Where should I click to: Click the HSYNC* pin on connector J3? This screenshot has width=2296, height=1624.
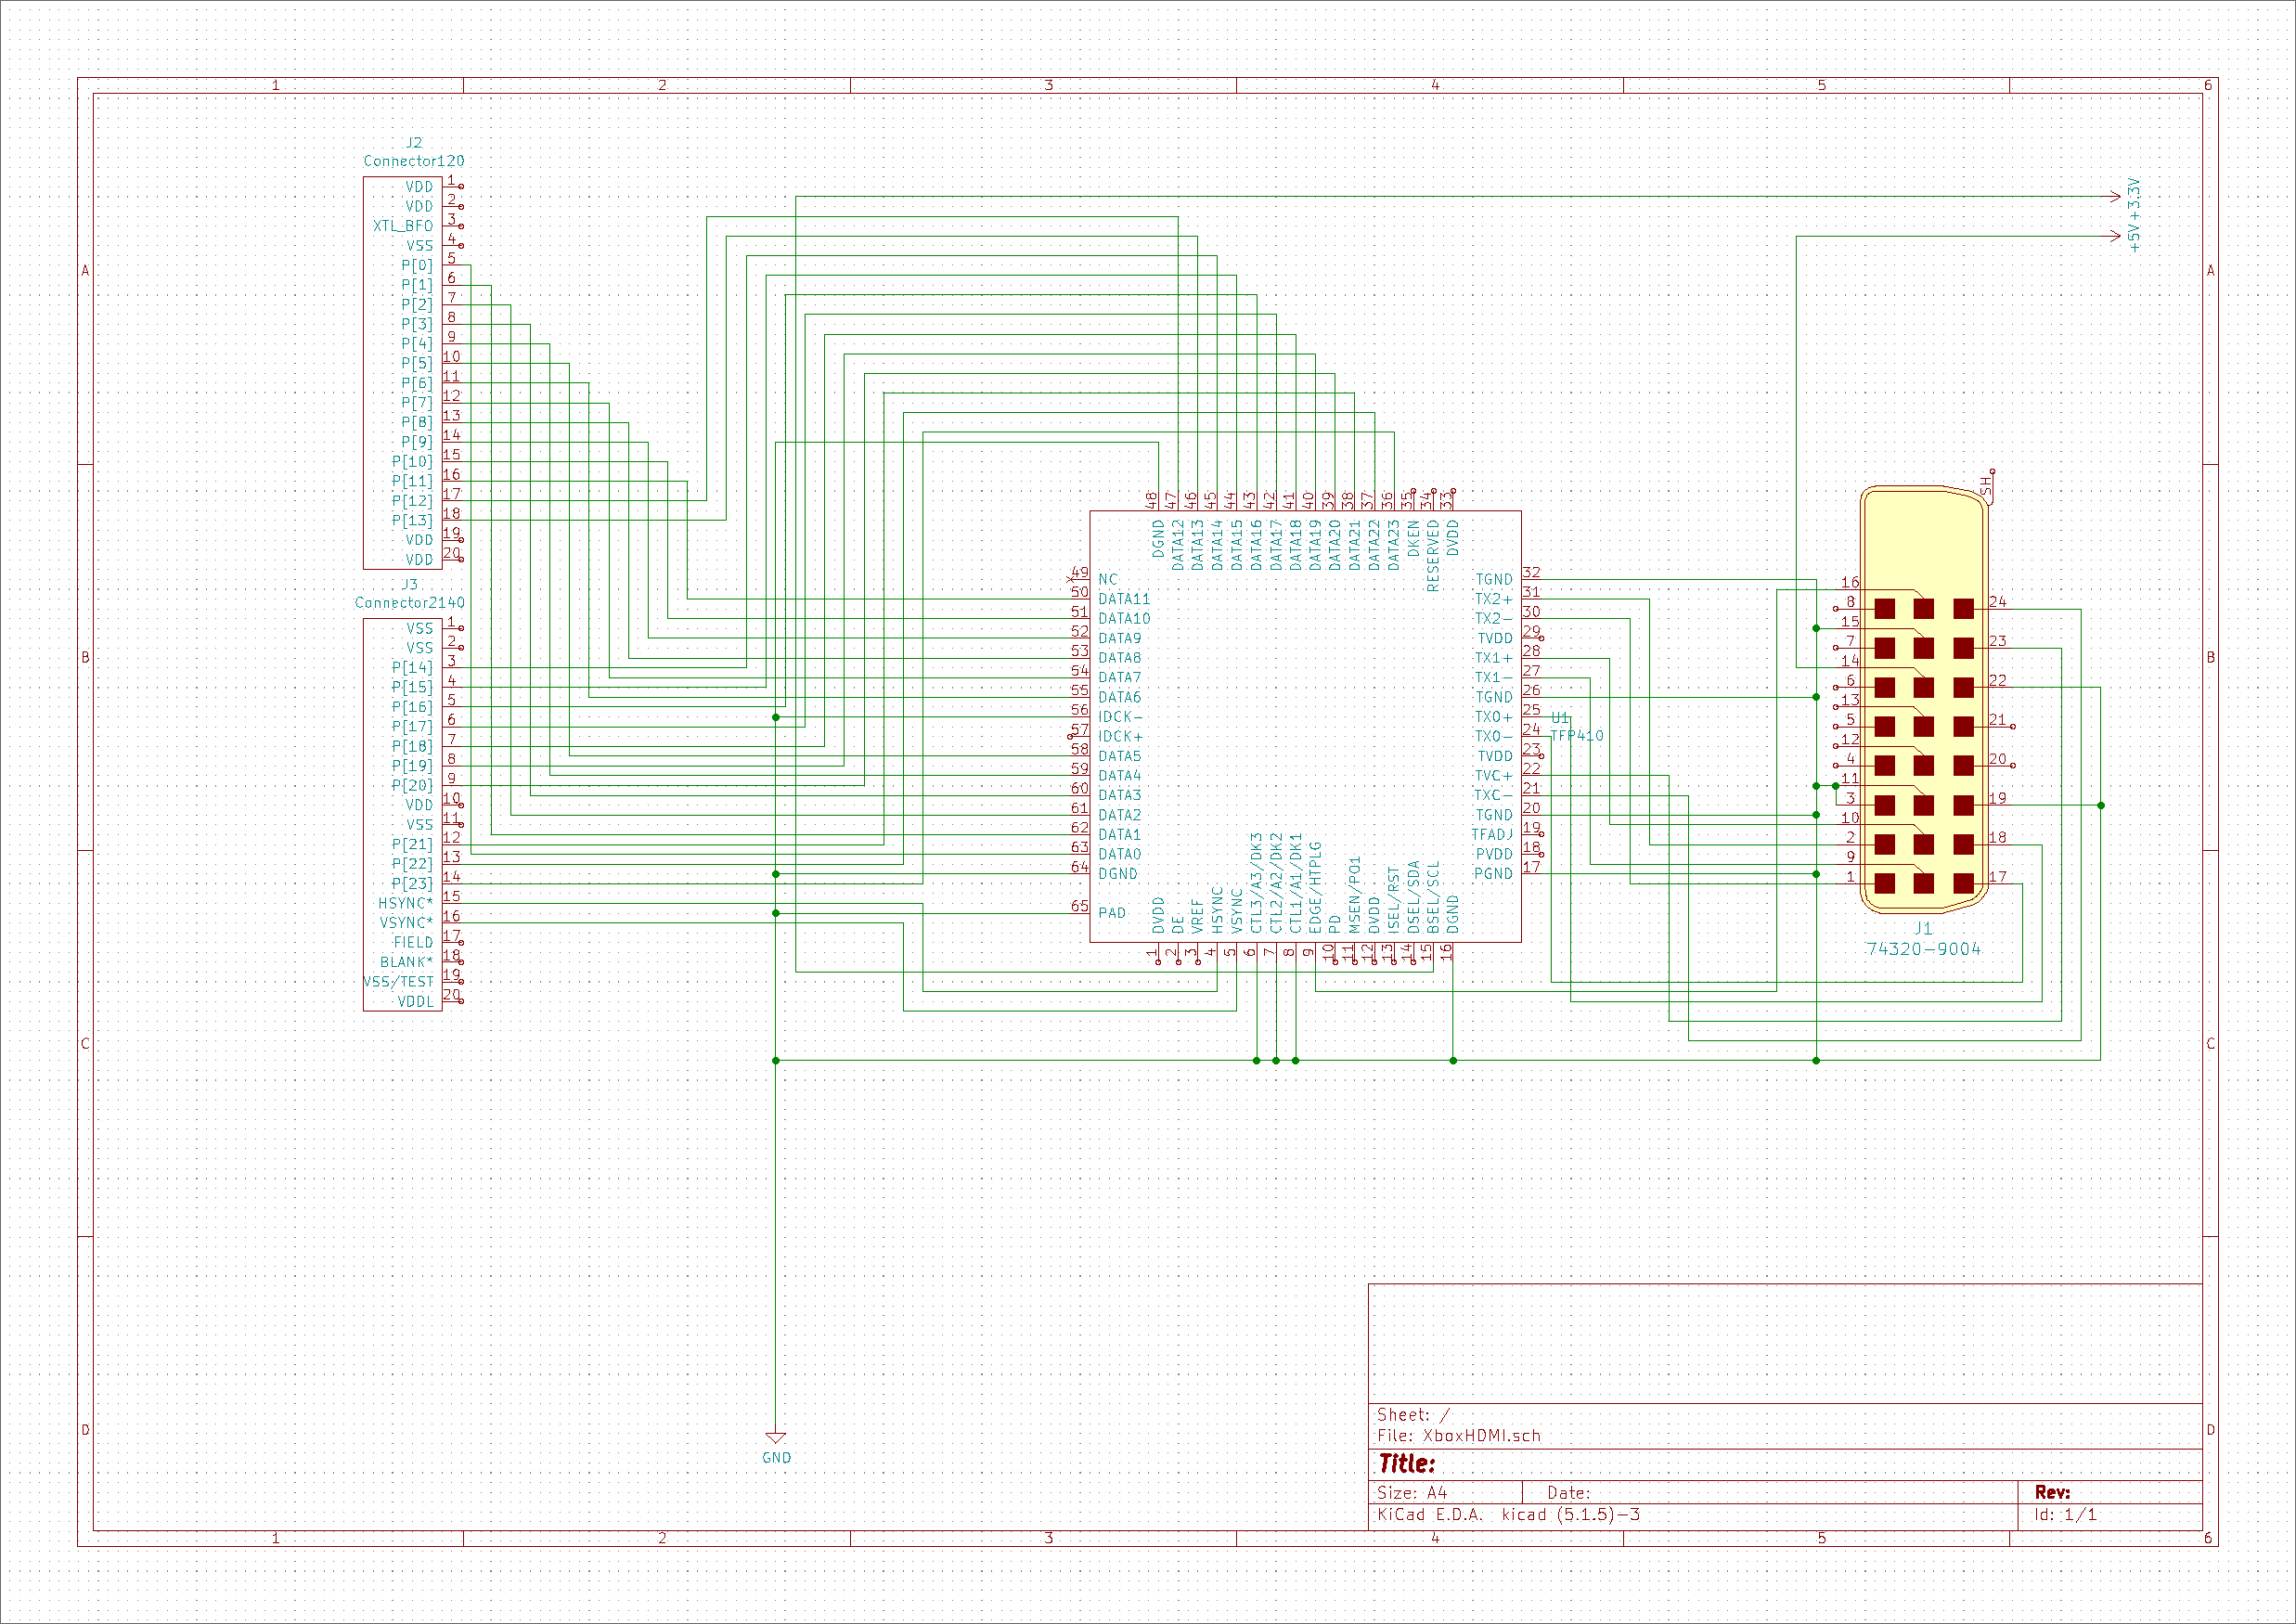(x=406, y=903)
